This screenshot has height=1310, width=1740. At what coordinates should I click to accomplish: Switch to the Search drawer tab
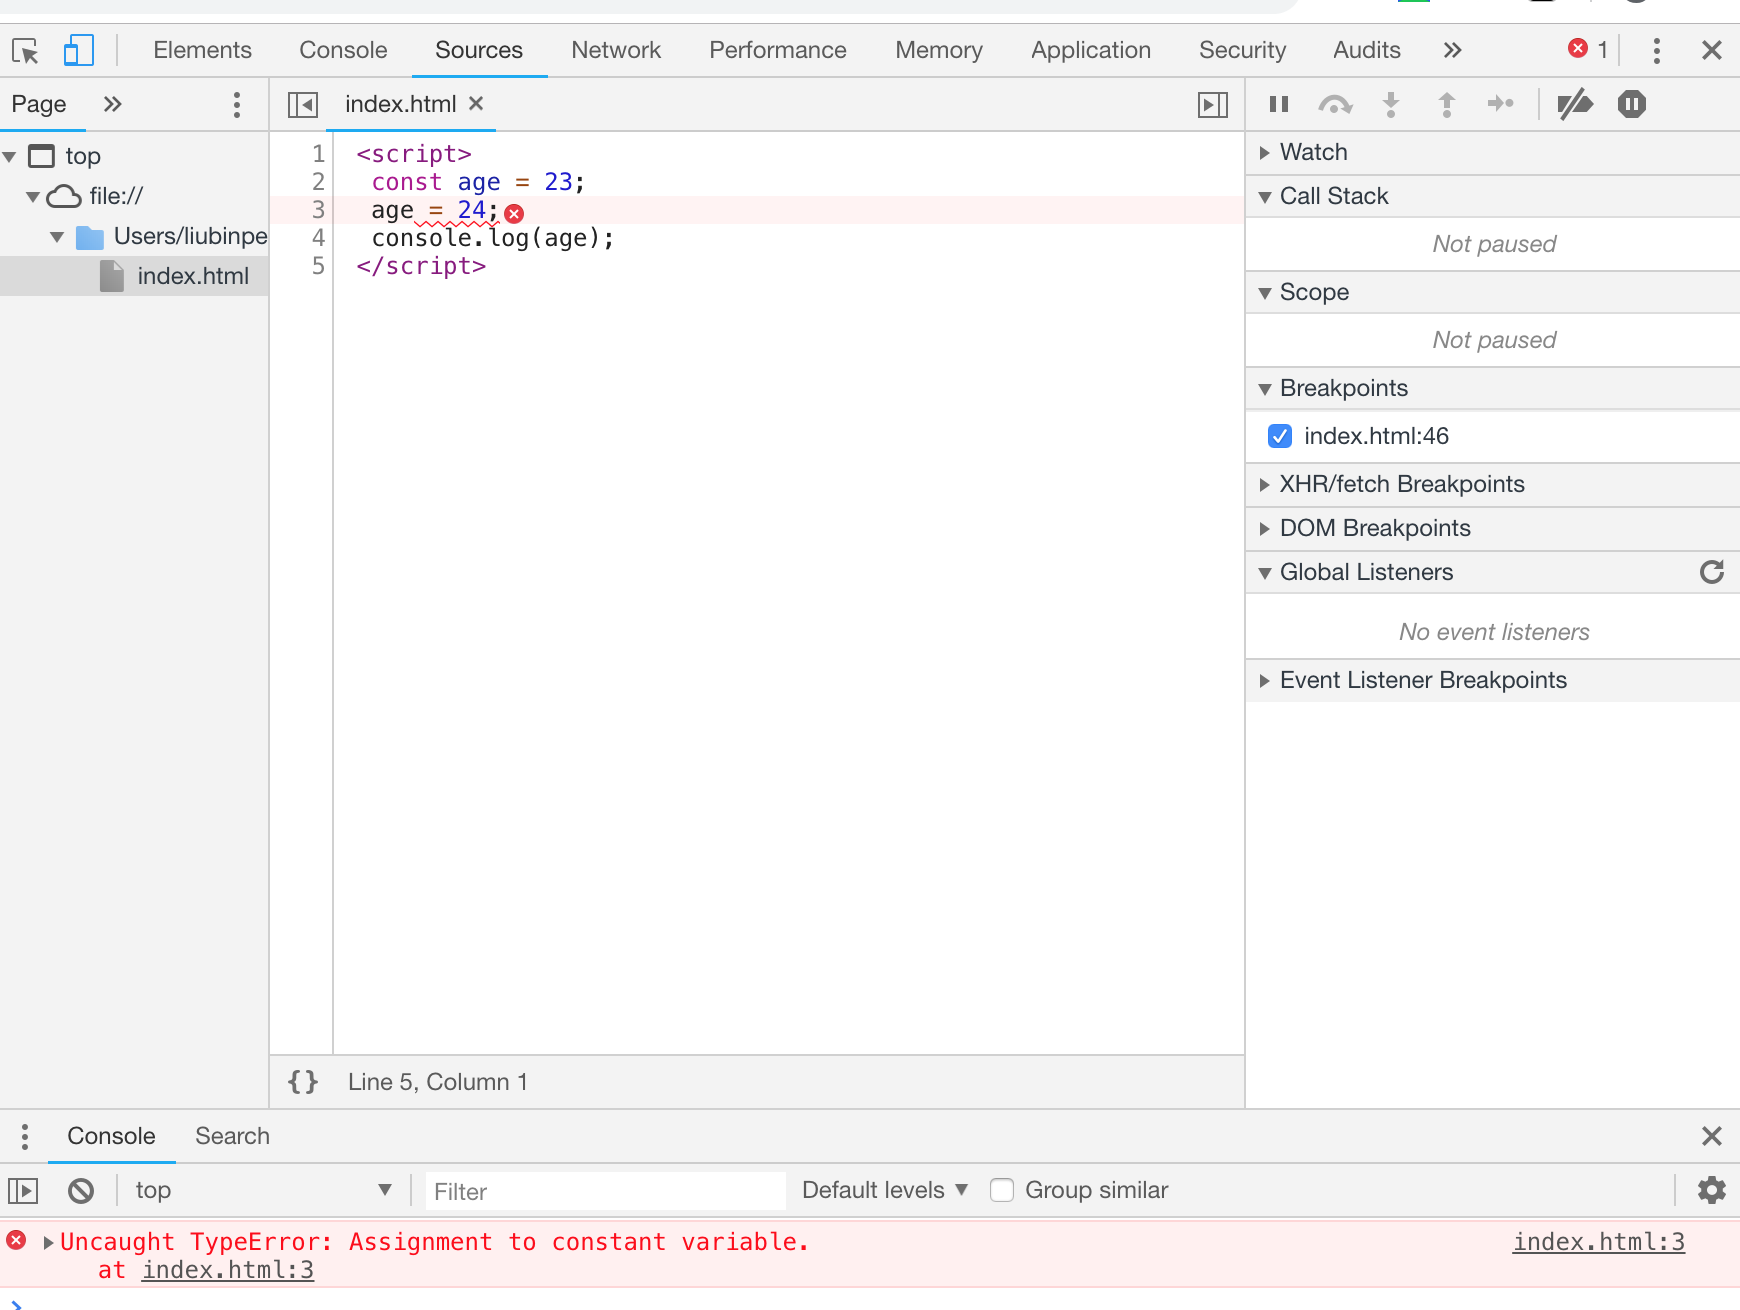coord(232,1136)
